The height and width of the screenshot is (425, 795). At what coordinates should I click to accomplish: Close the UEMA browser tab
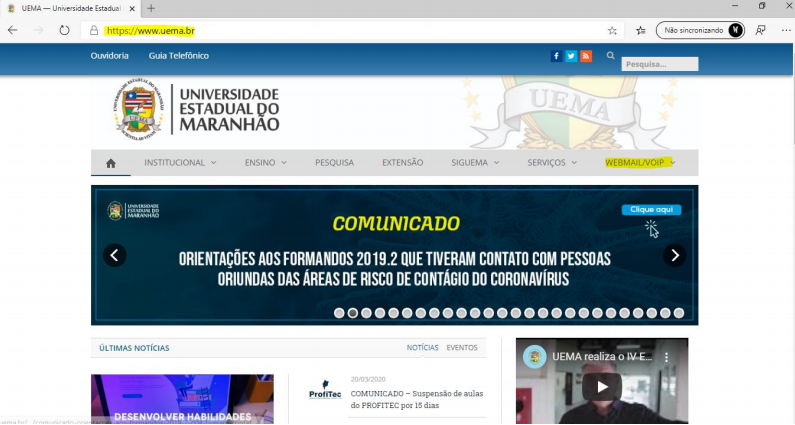coord(132,9)
